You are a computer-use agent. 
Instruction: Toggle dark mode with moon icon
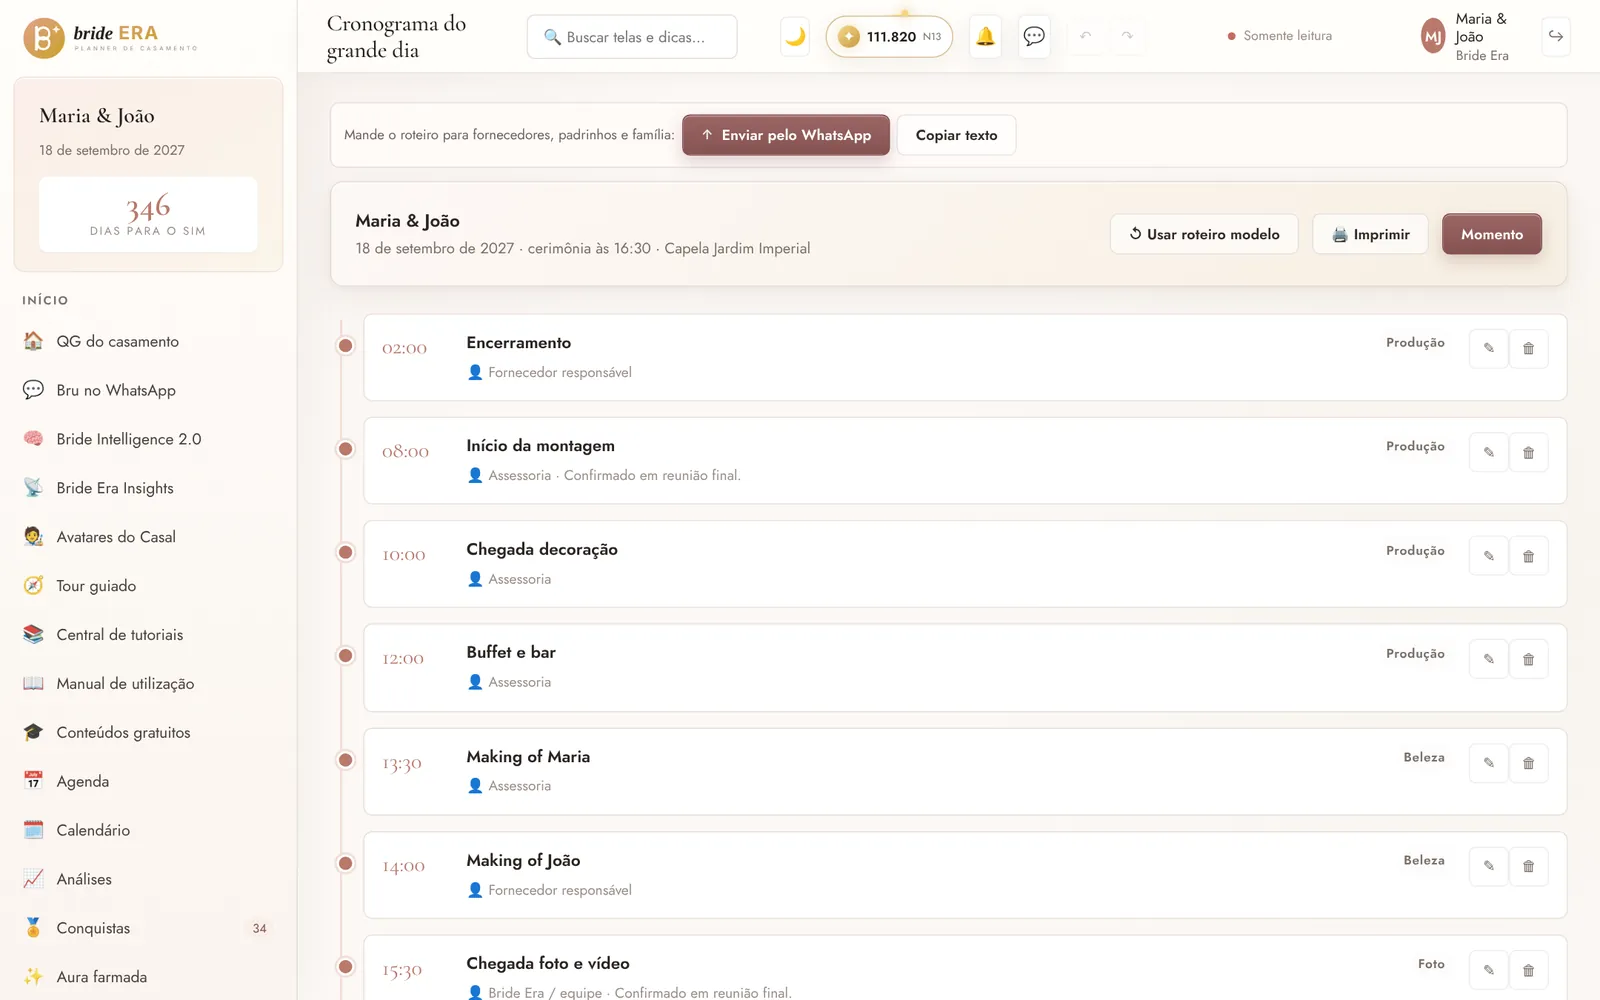(x=795, y=37)
